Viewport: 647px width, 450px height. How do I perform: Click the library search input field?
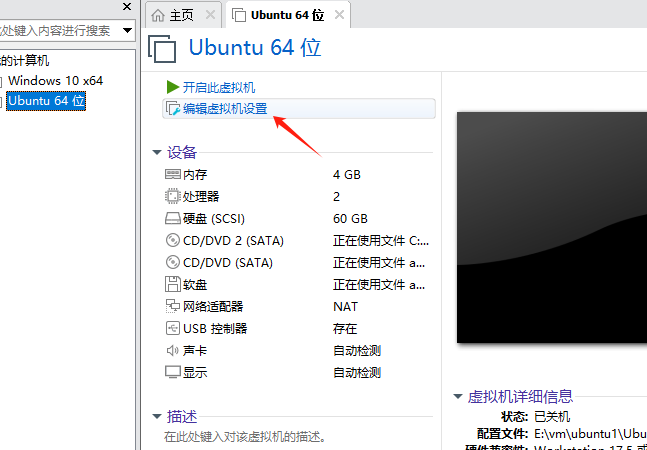[60, 31]
